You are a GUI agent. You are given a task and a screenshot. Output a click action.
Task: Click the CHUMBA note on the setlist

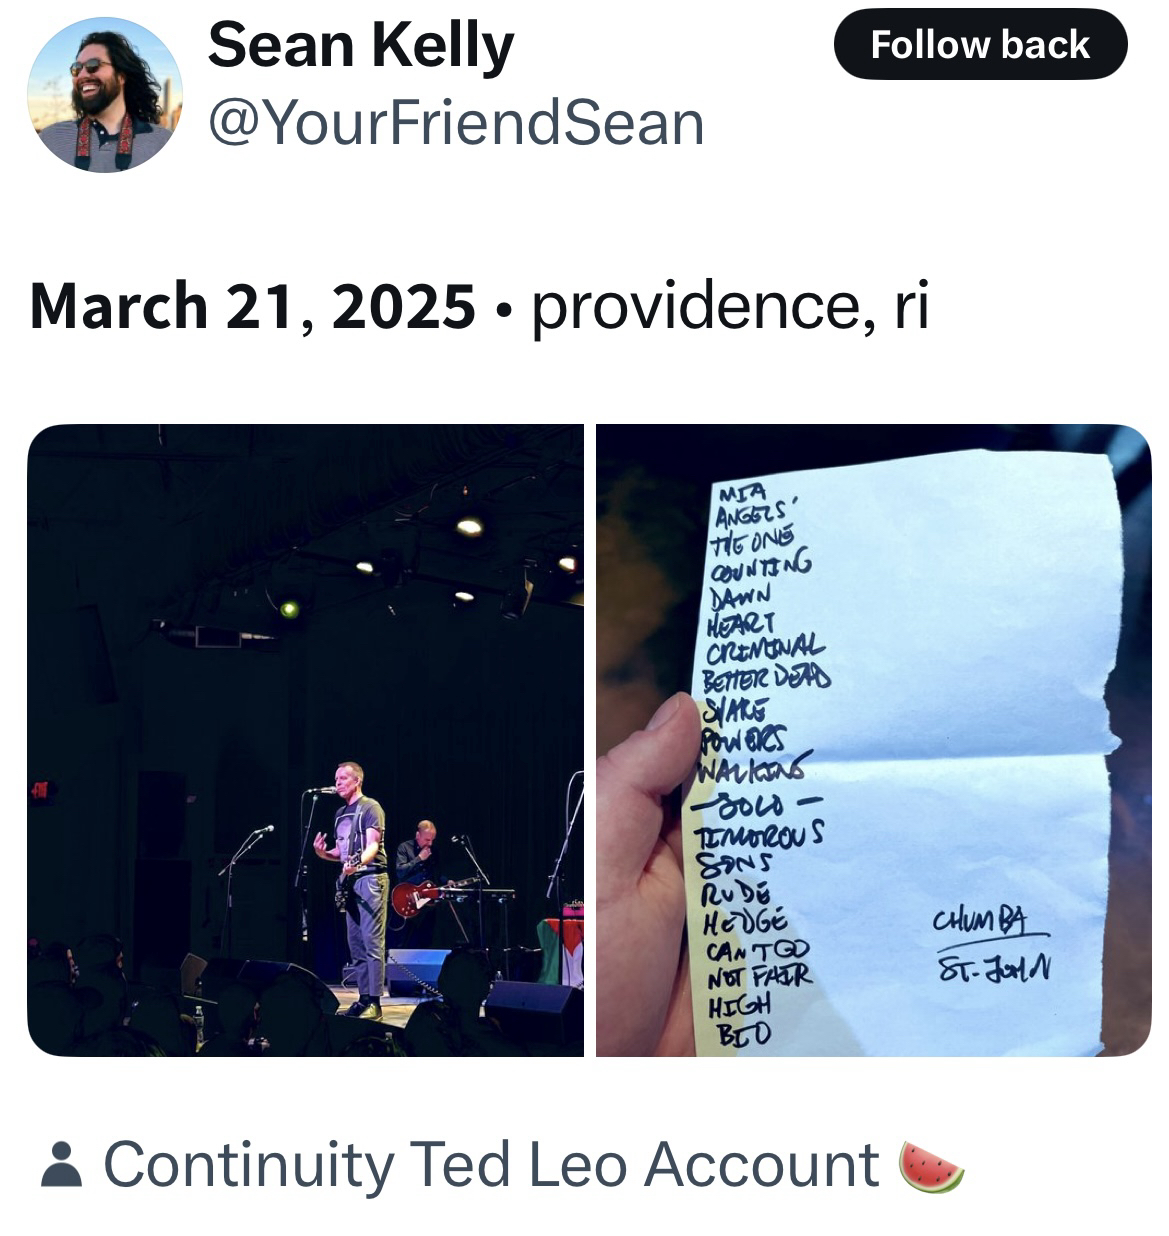click(x=978, y=922)
